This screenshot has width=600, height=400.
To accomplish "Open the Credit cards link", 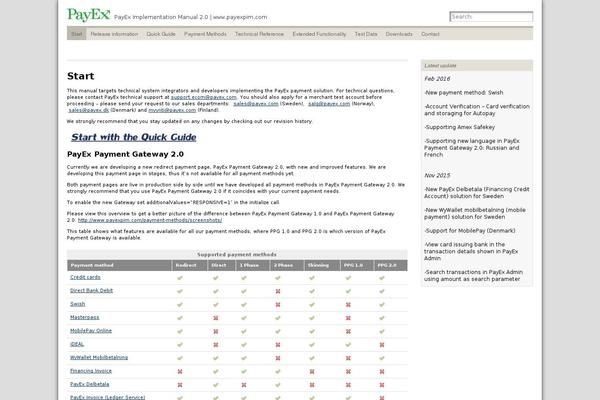I will 85,277.
